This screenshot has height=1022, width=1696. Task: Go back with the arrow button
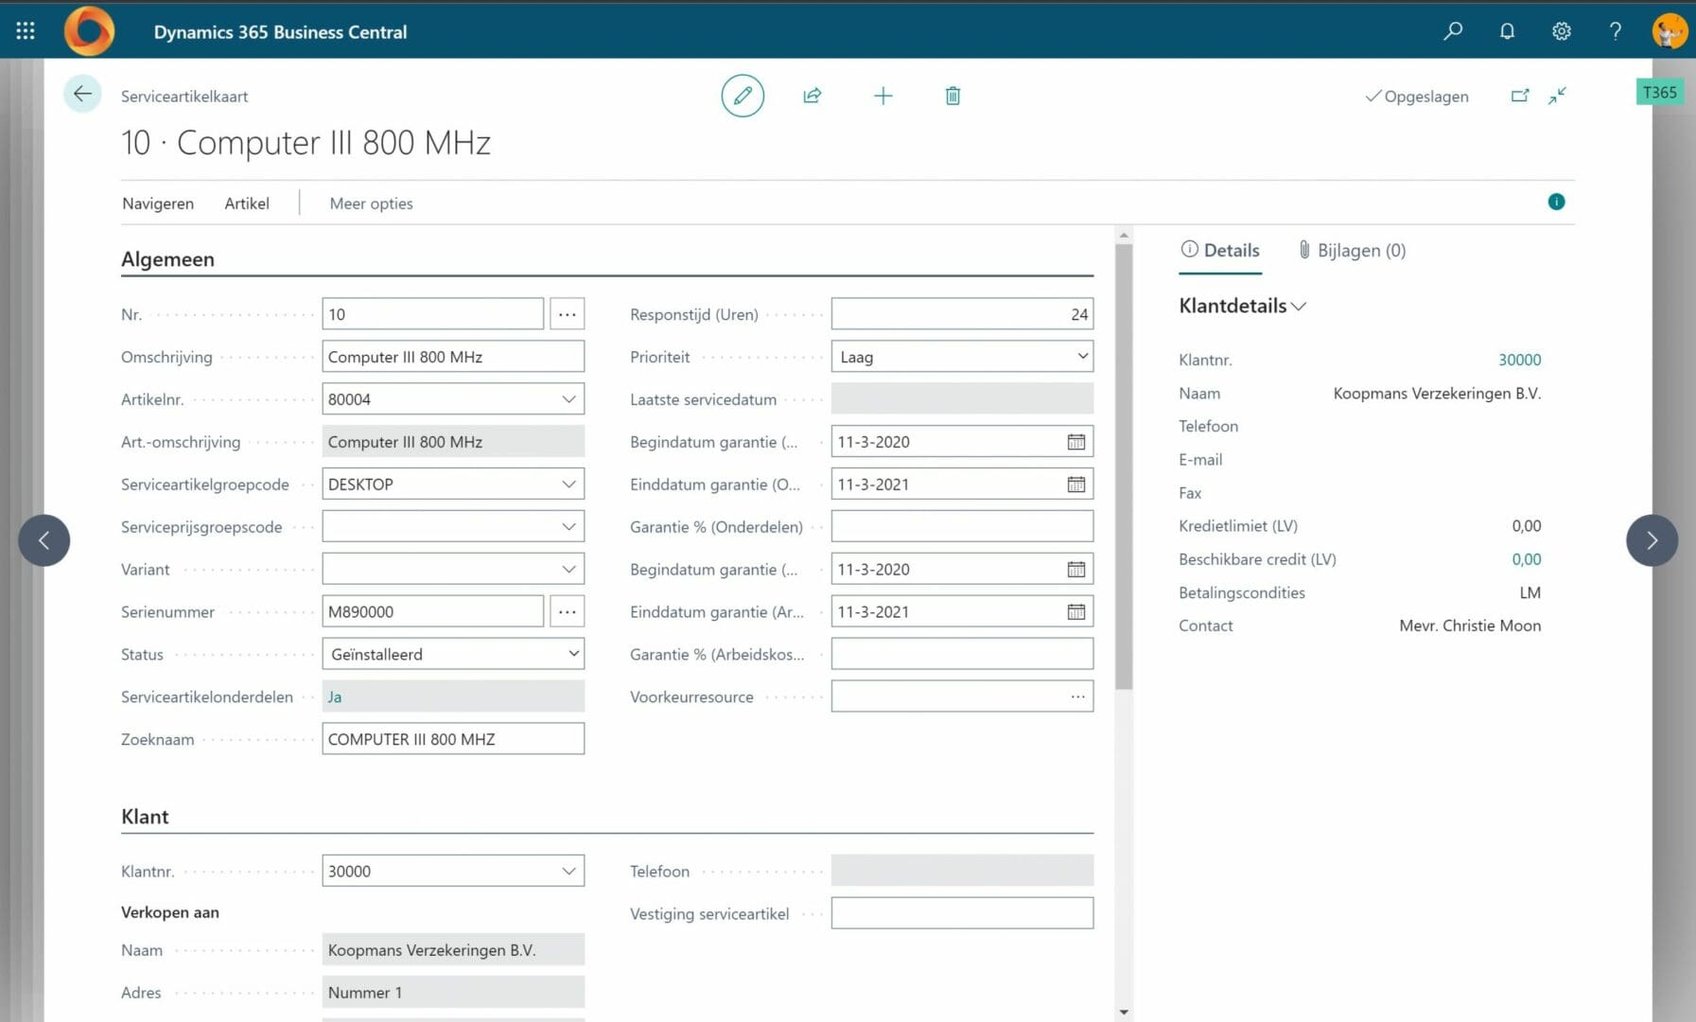tap(82, 94)
